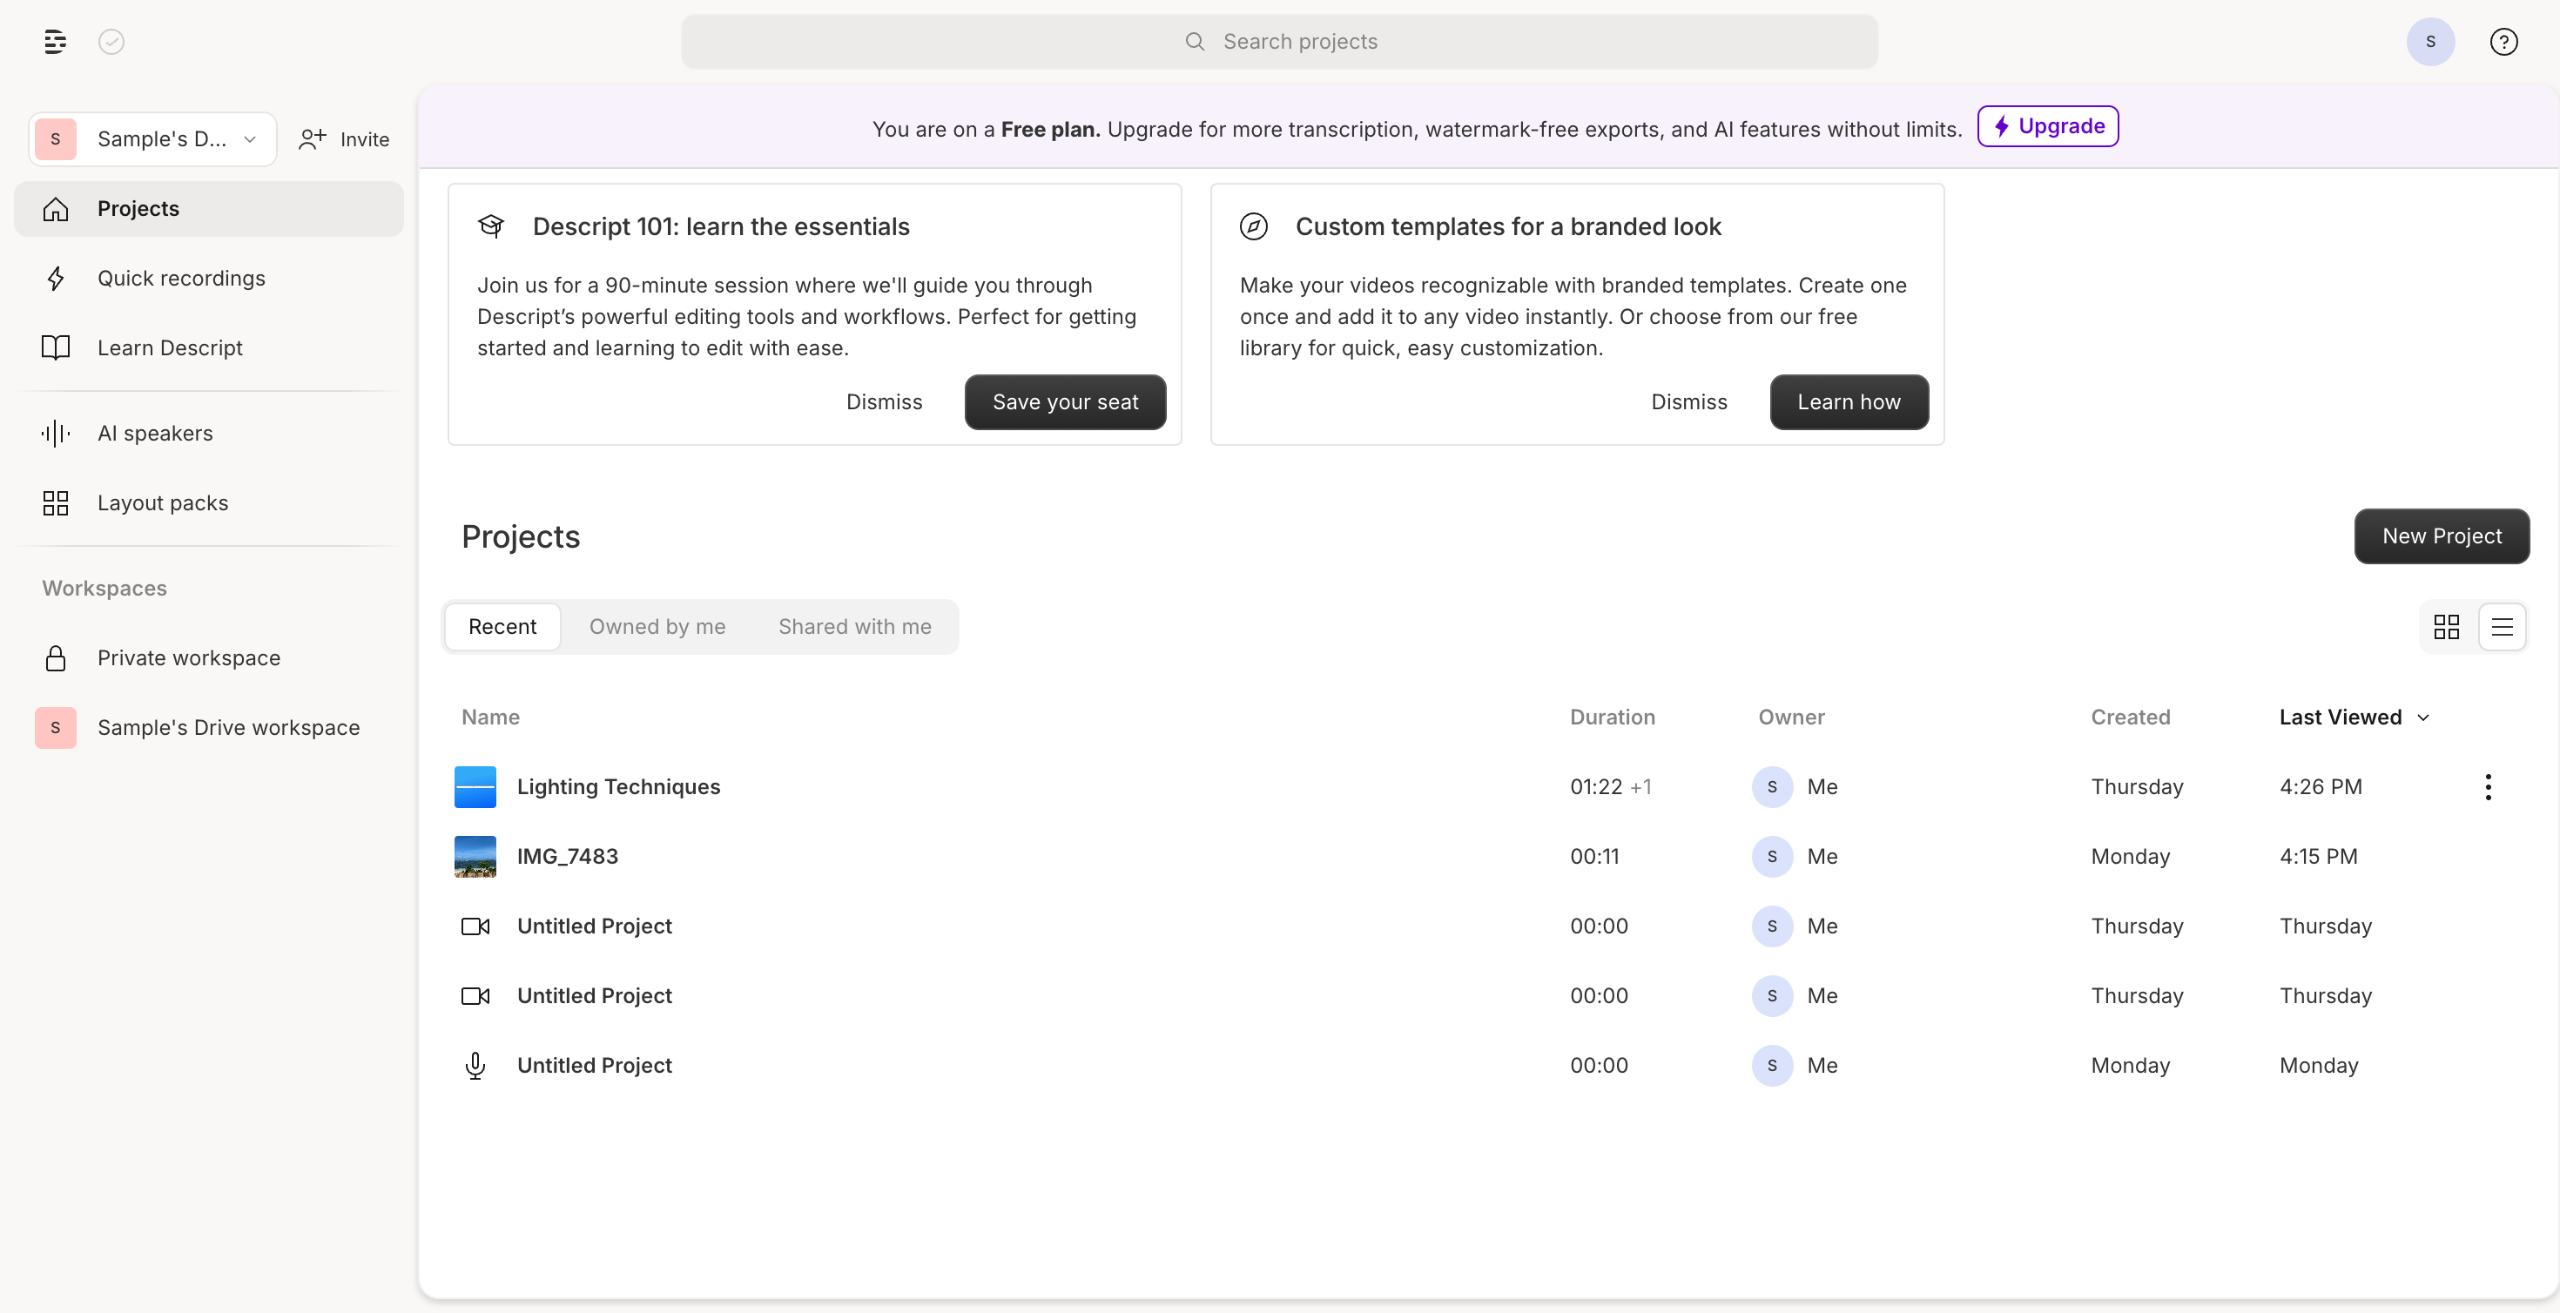This screenshot has width=2560, height=1313.
Task: Create a New Project
Action: (x=2441, y=537)
